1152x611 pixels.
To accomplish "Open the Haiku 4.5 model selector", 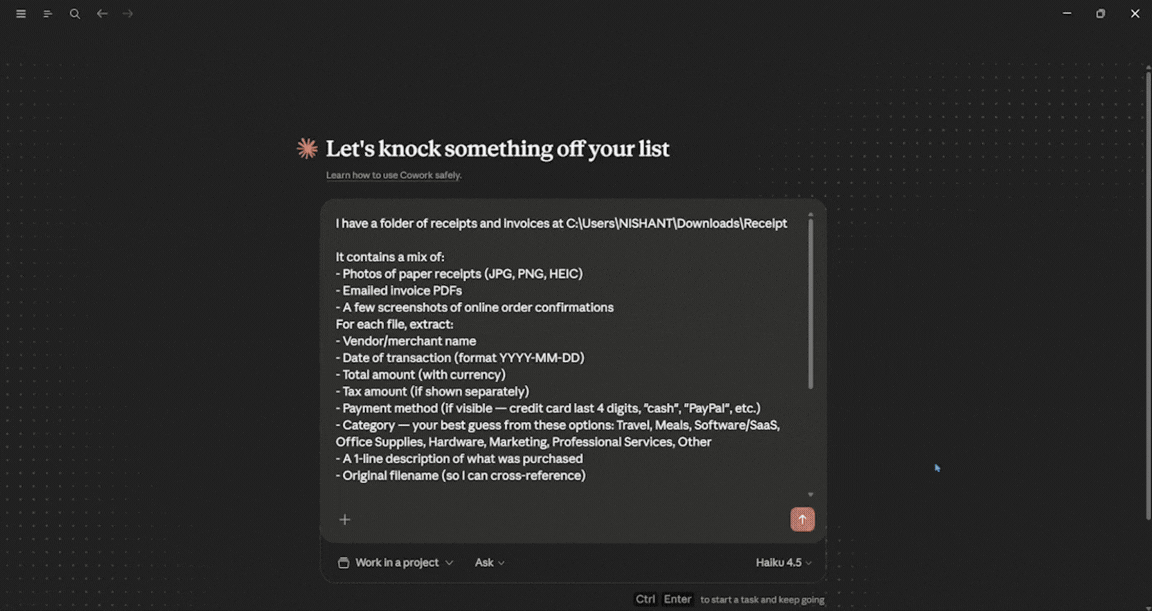I will tap(784, 563).
